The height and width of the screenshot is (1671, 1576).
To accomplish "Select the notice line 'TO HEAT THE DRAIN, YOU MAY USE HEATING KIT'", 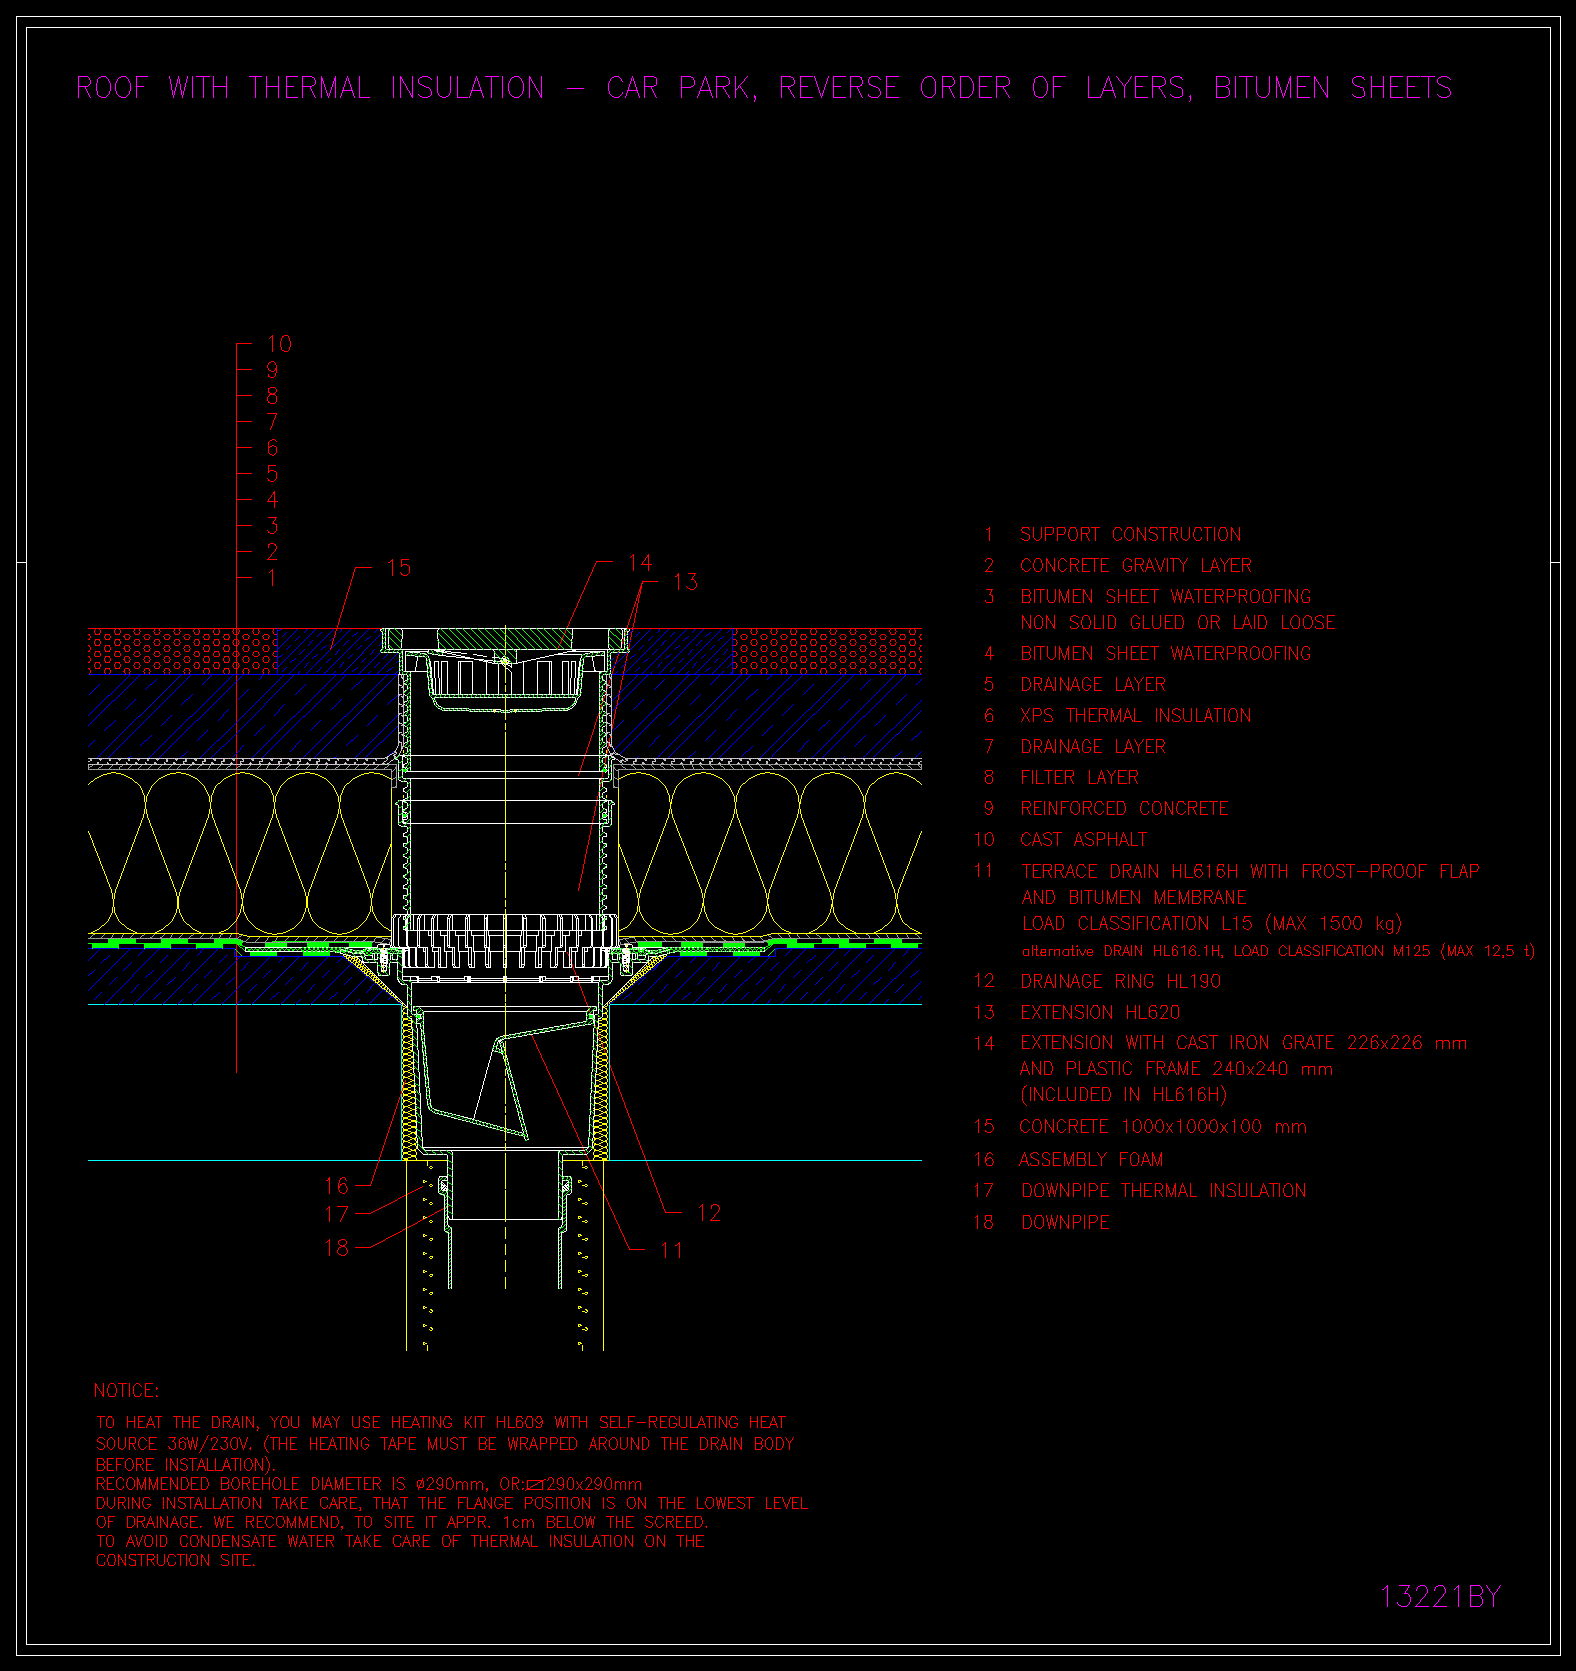I will point(441,1422).
